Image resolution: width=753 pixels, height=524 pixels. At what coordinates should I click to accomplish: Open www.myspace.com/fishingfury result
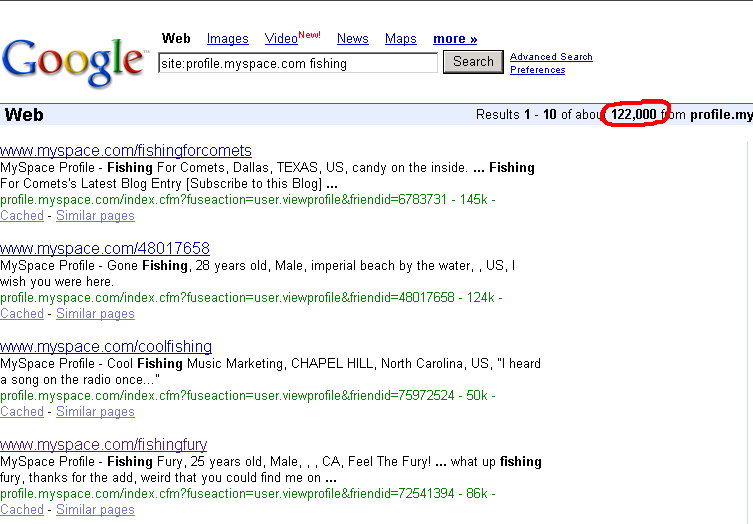(104, 444)
